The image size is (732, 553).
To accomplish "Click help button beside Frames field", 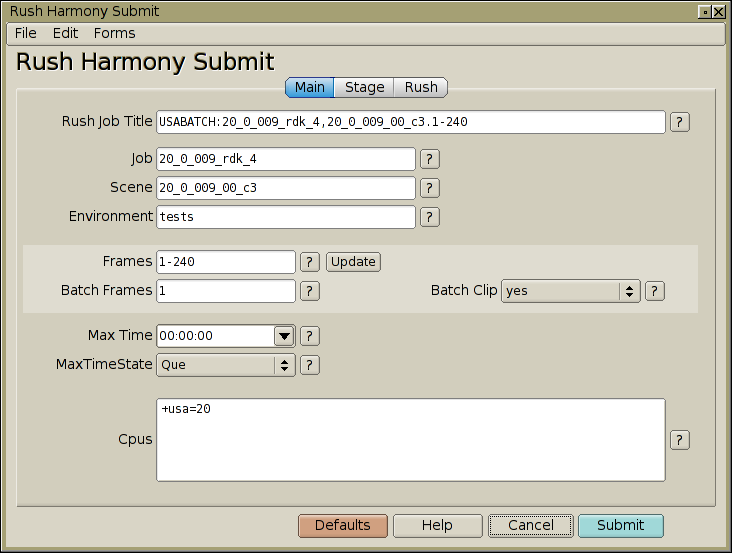I will click(310, 262).
